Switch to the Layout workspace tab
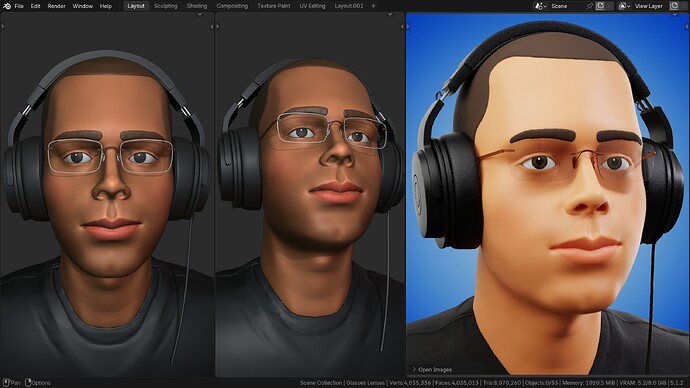Viewport: 690px width, 388px height. coord(136,6)
